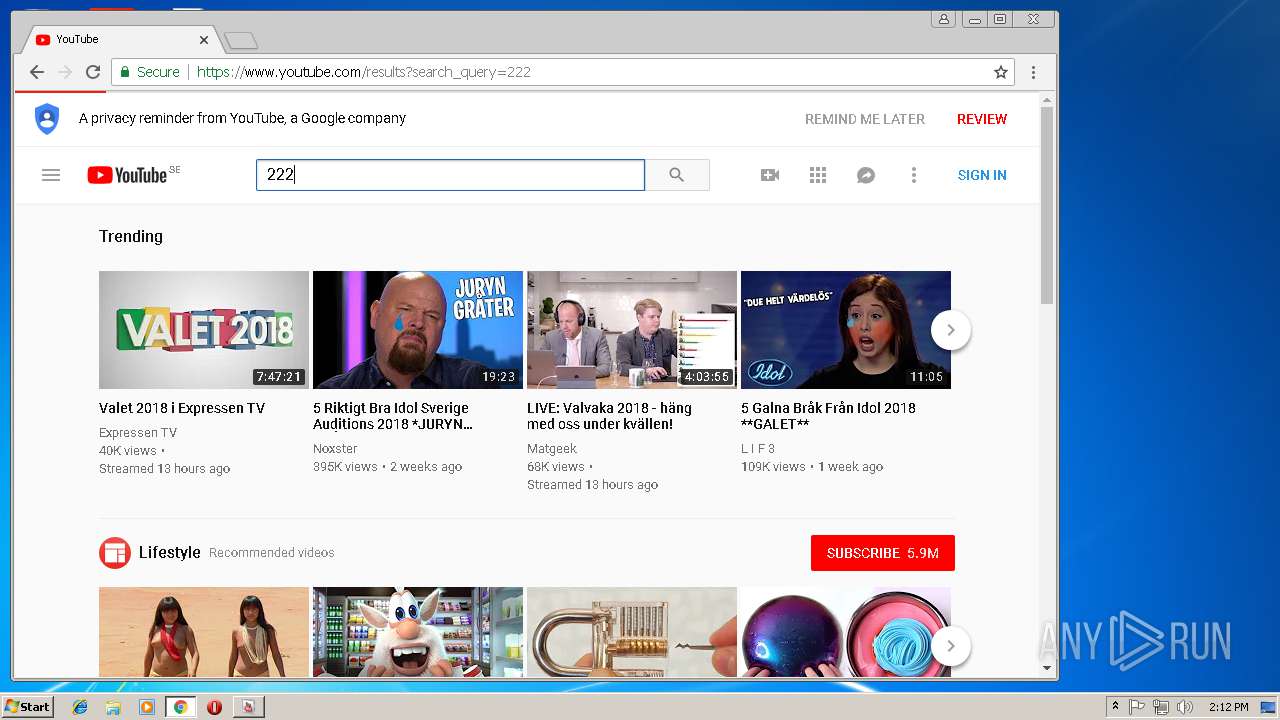Open Juryn Gråter video thumbnail
The image size is (1280, 720).
(418, 330)
